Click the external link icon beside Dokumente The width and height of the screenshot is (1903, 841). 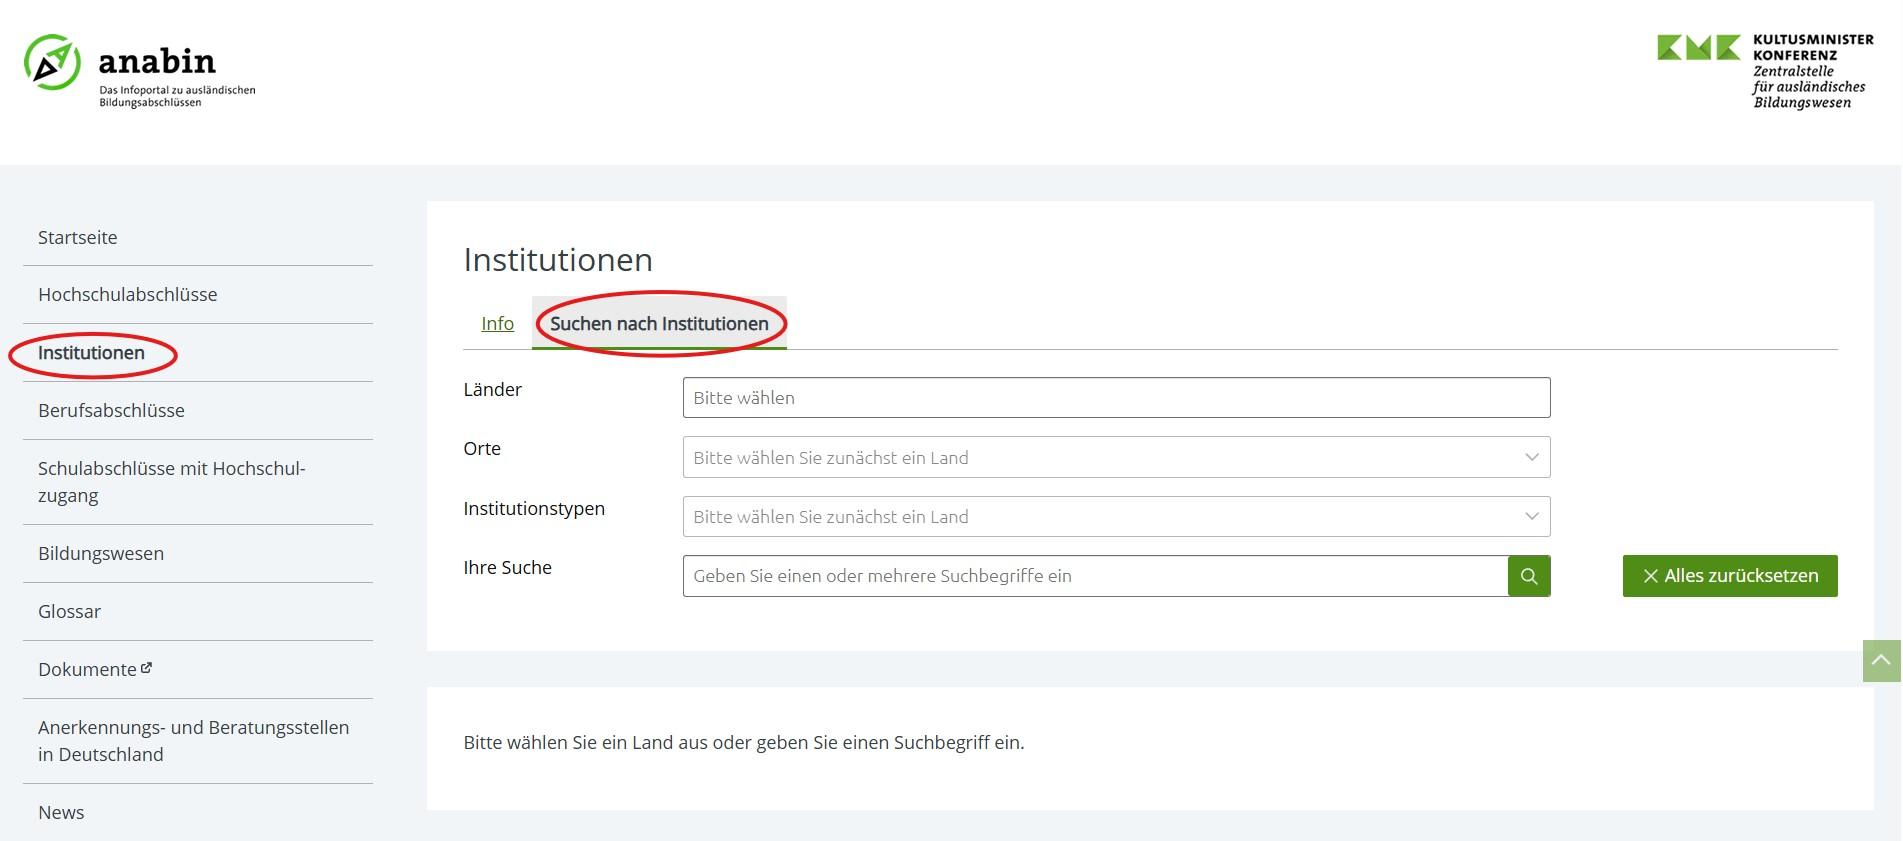point(147,668)
